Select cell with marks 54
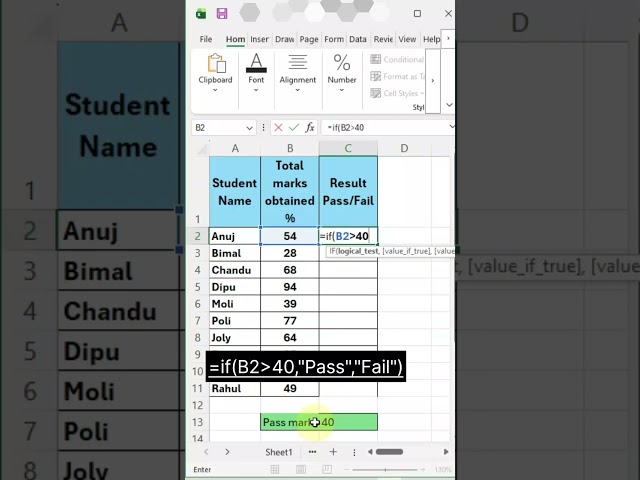The width and height of the screenshot is (640, 480). (x=290, y=236)
